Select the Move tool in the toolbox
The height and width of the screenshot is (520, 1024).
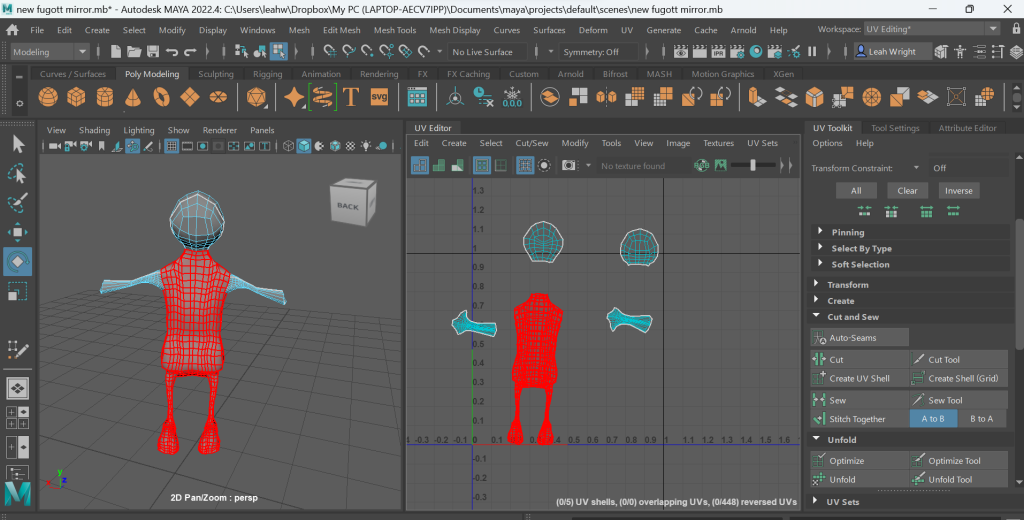click(x=18, y=232)
